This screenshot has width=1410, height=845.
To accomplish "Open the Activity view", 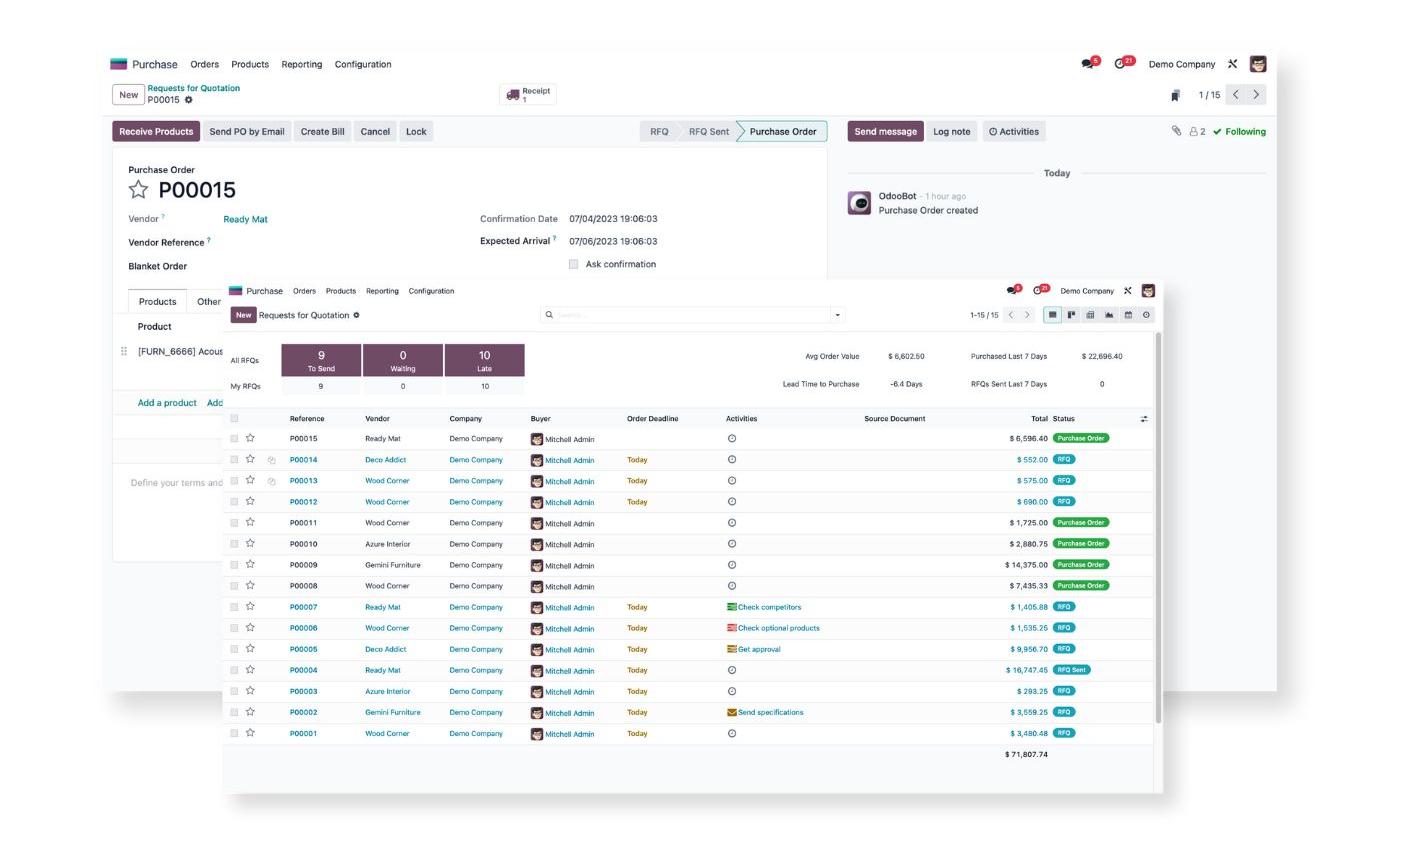I will click(x=1144, y=314).
